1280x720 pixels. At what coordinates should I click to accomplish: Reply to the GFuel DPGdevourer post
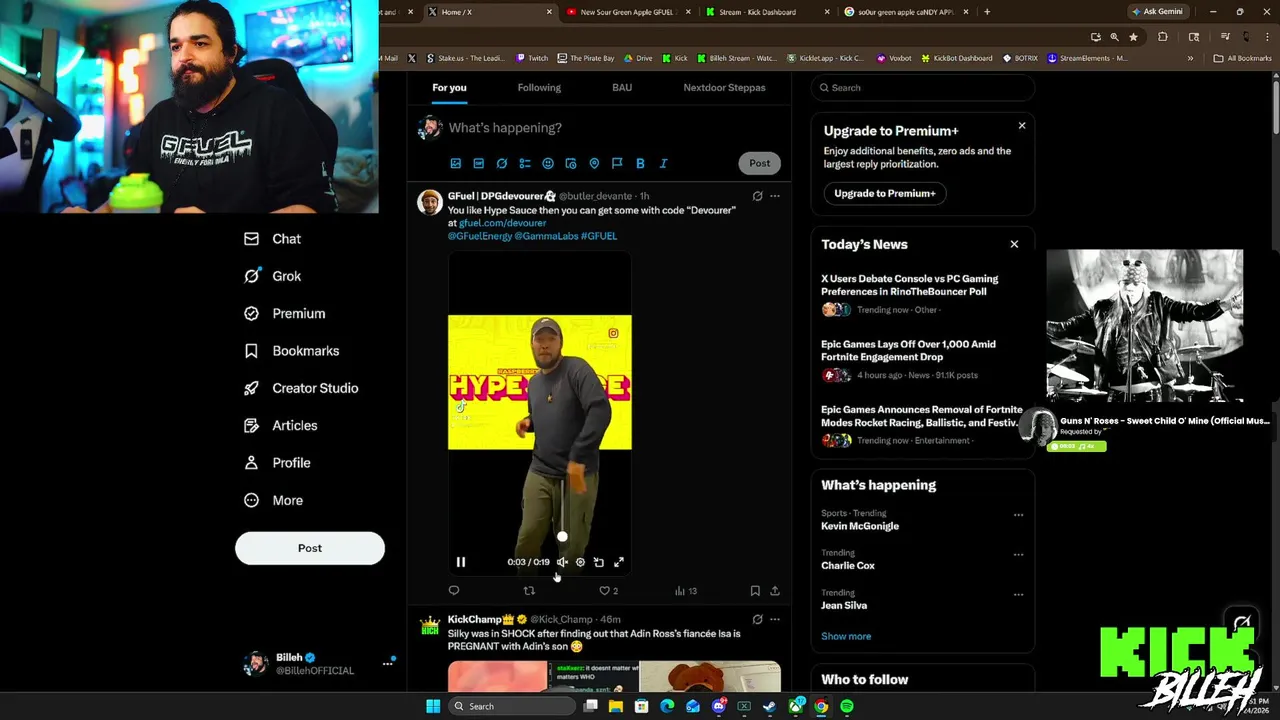coord(454,591)
